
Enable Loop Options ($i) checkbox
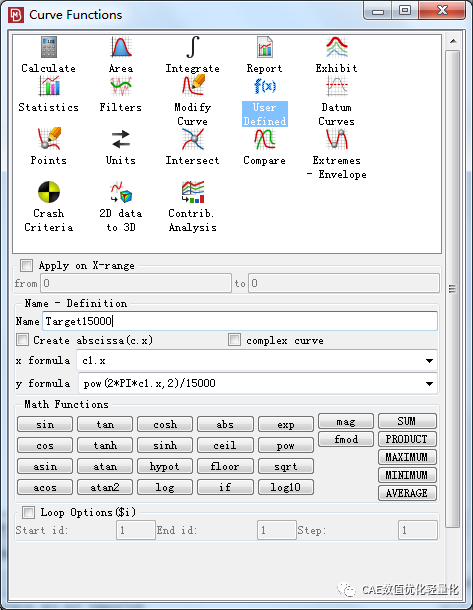point(28,512)
